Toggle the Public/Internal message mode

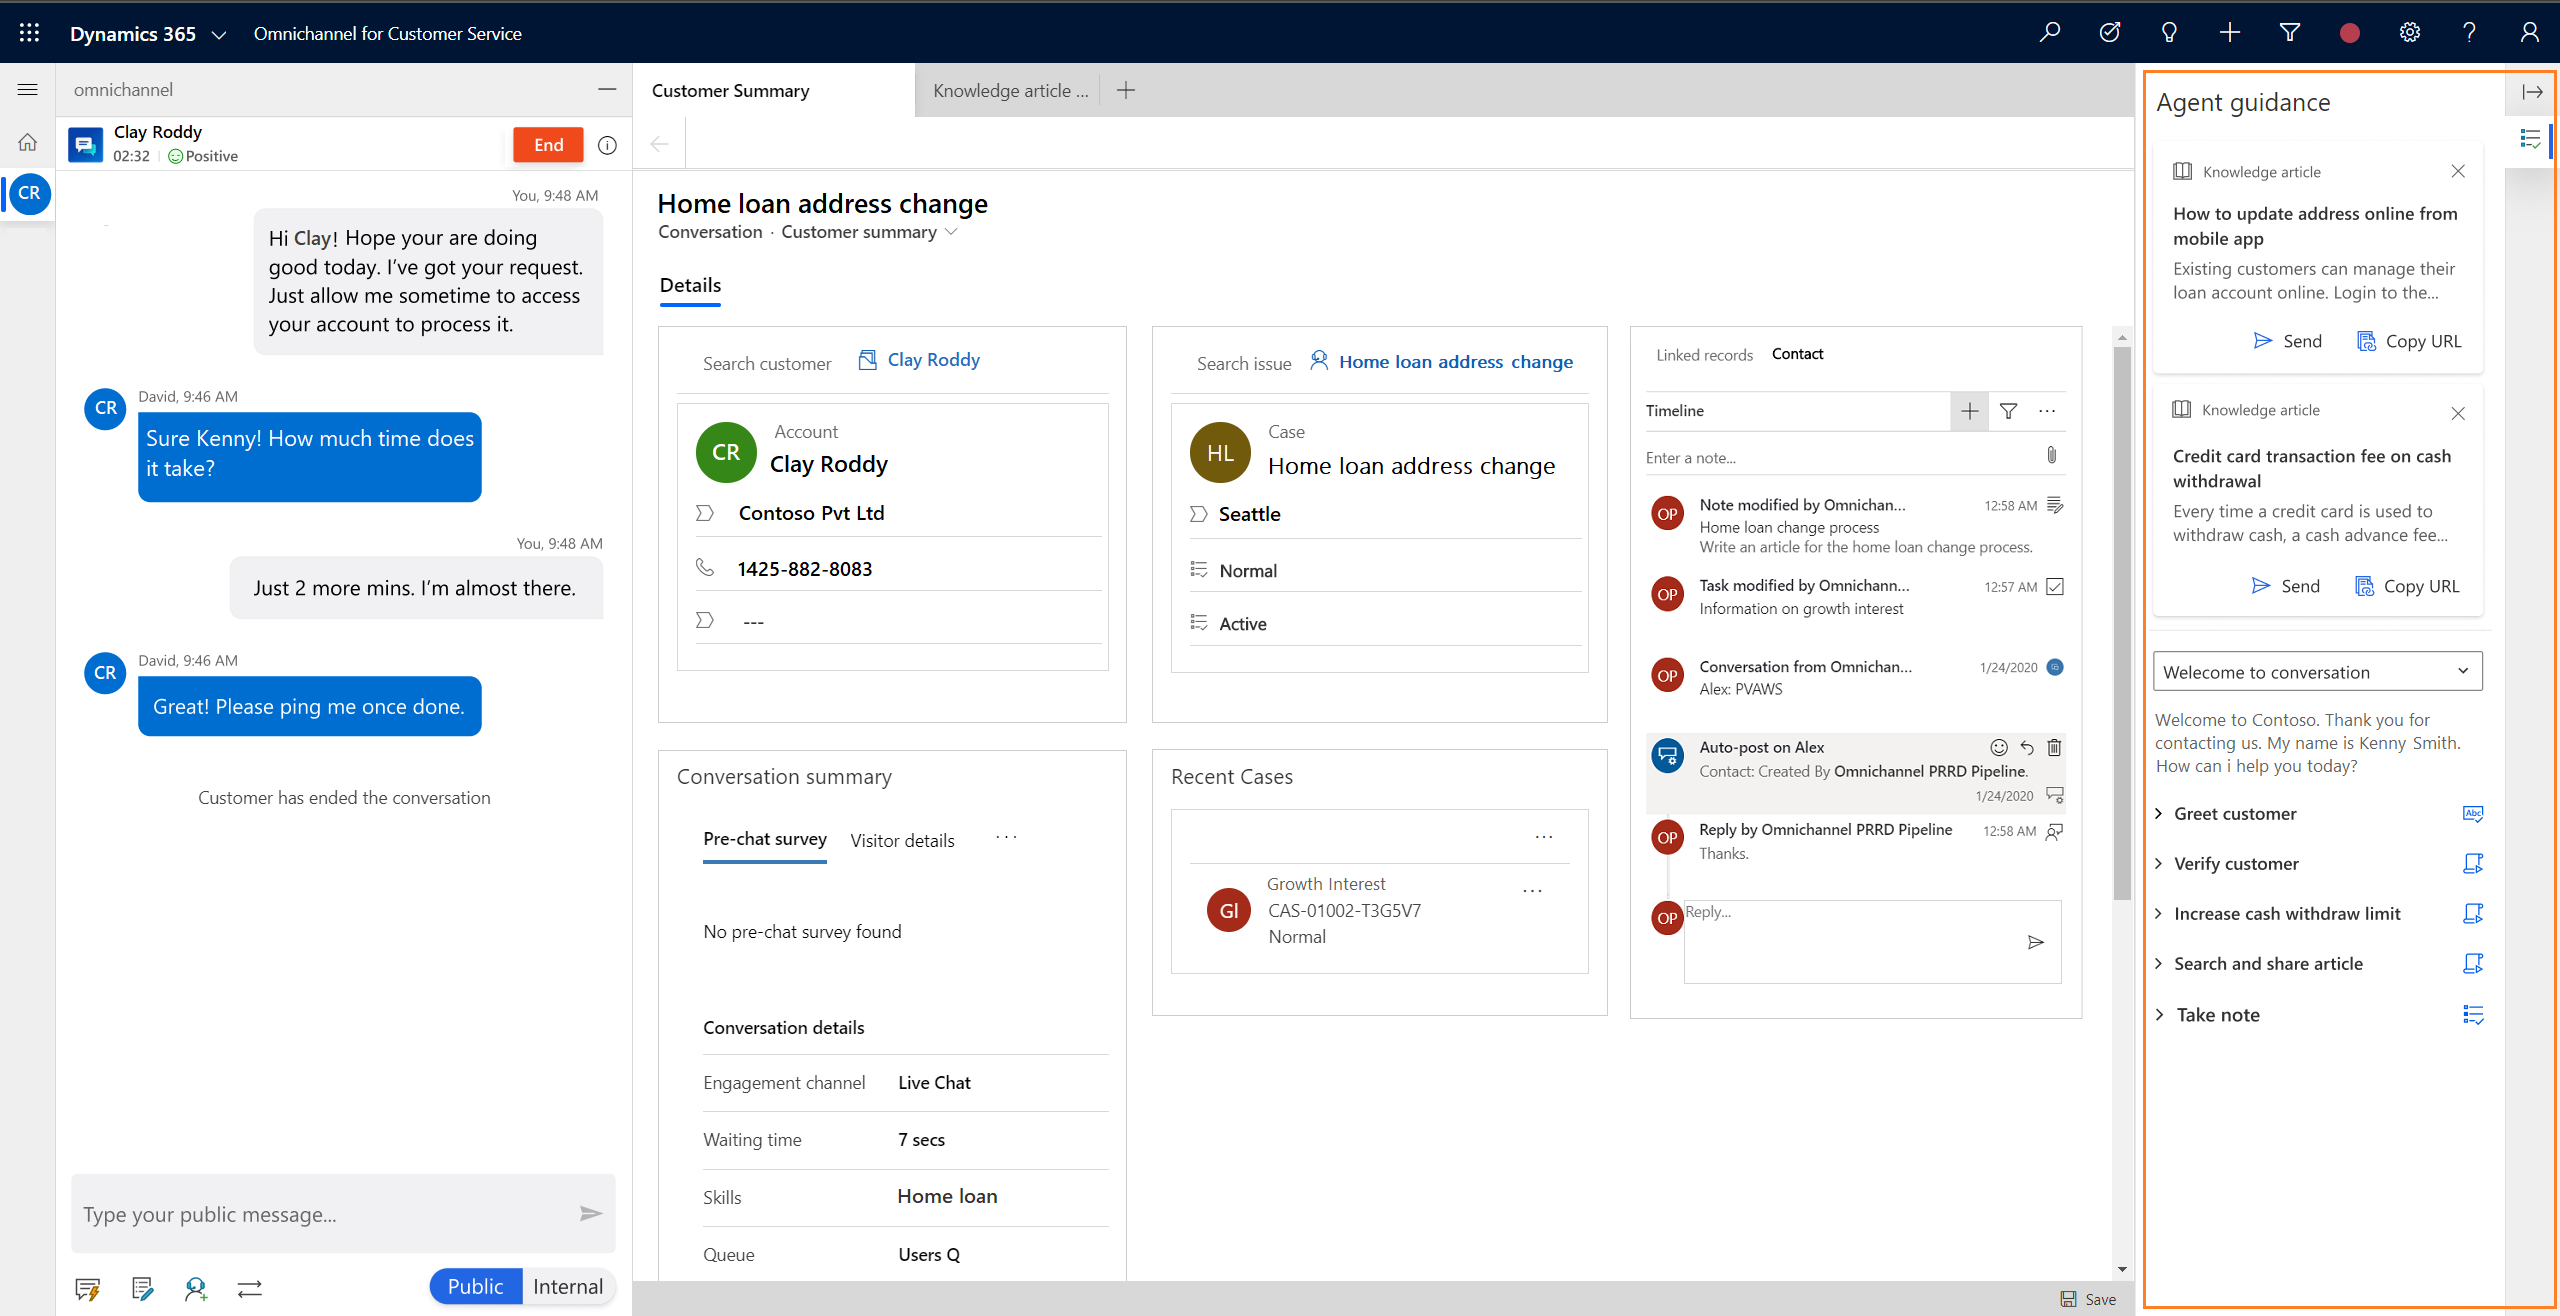[569, 1286]
